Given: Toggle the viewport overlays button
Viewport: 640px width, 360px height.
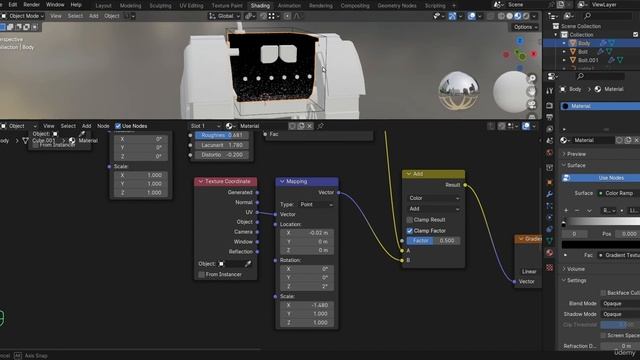Looking at the screenshot, I should (471, 16).
